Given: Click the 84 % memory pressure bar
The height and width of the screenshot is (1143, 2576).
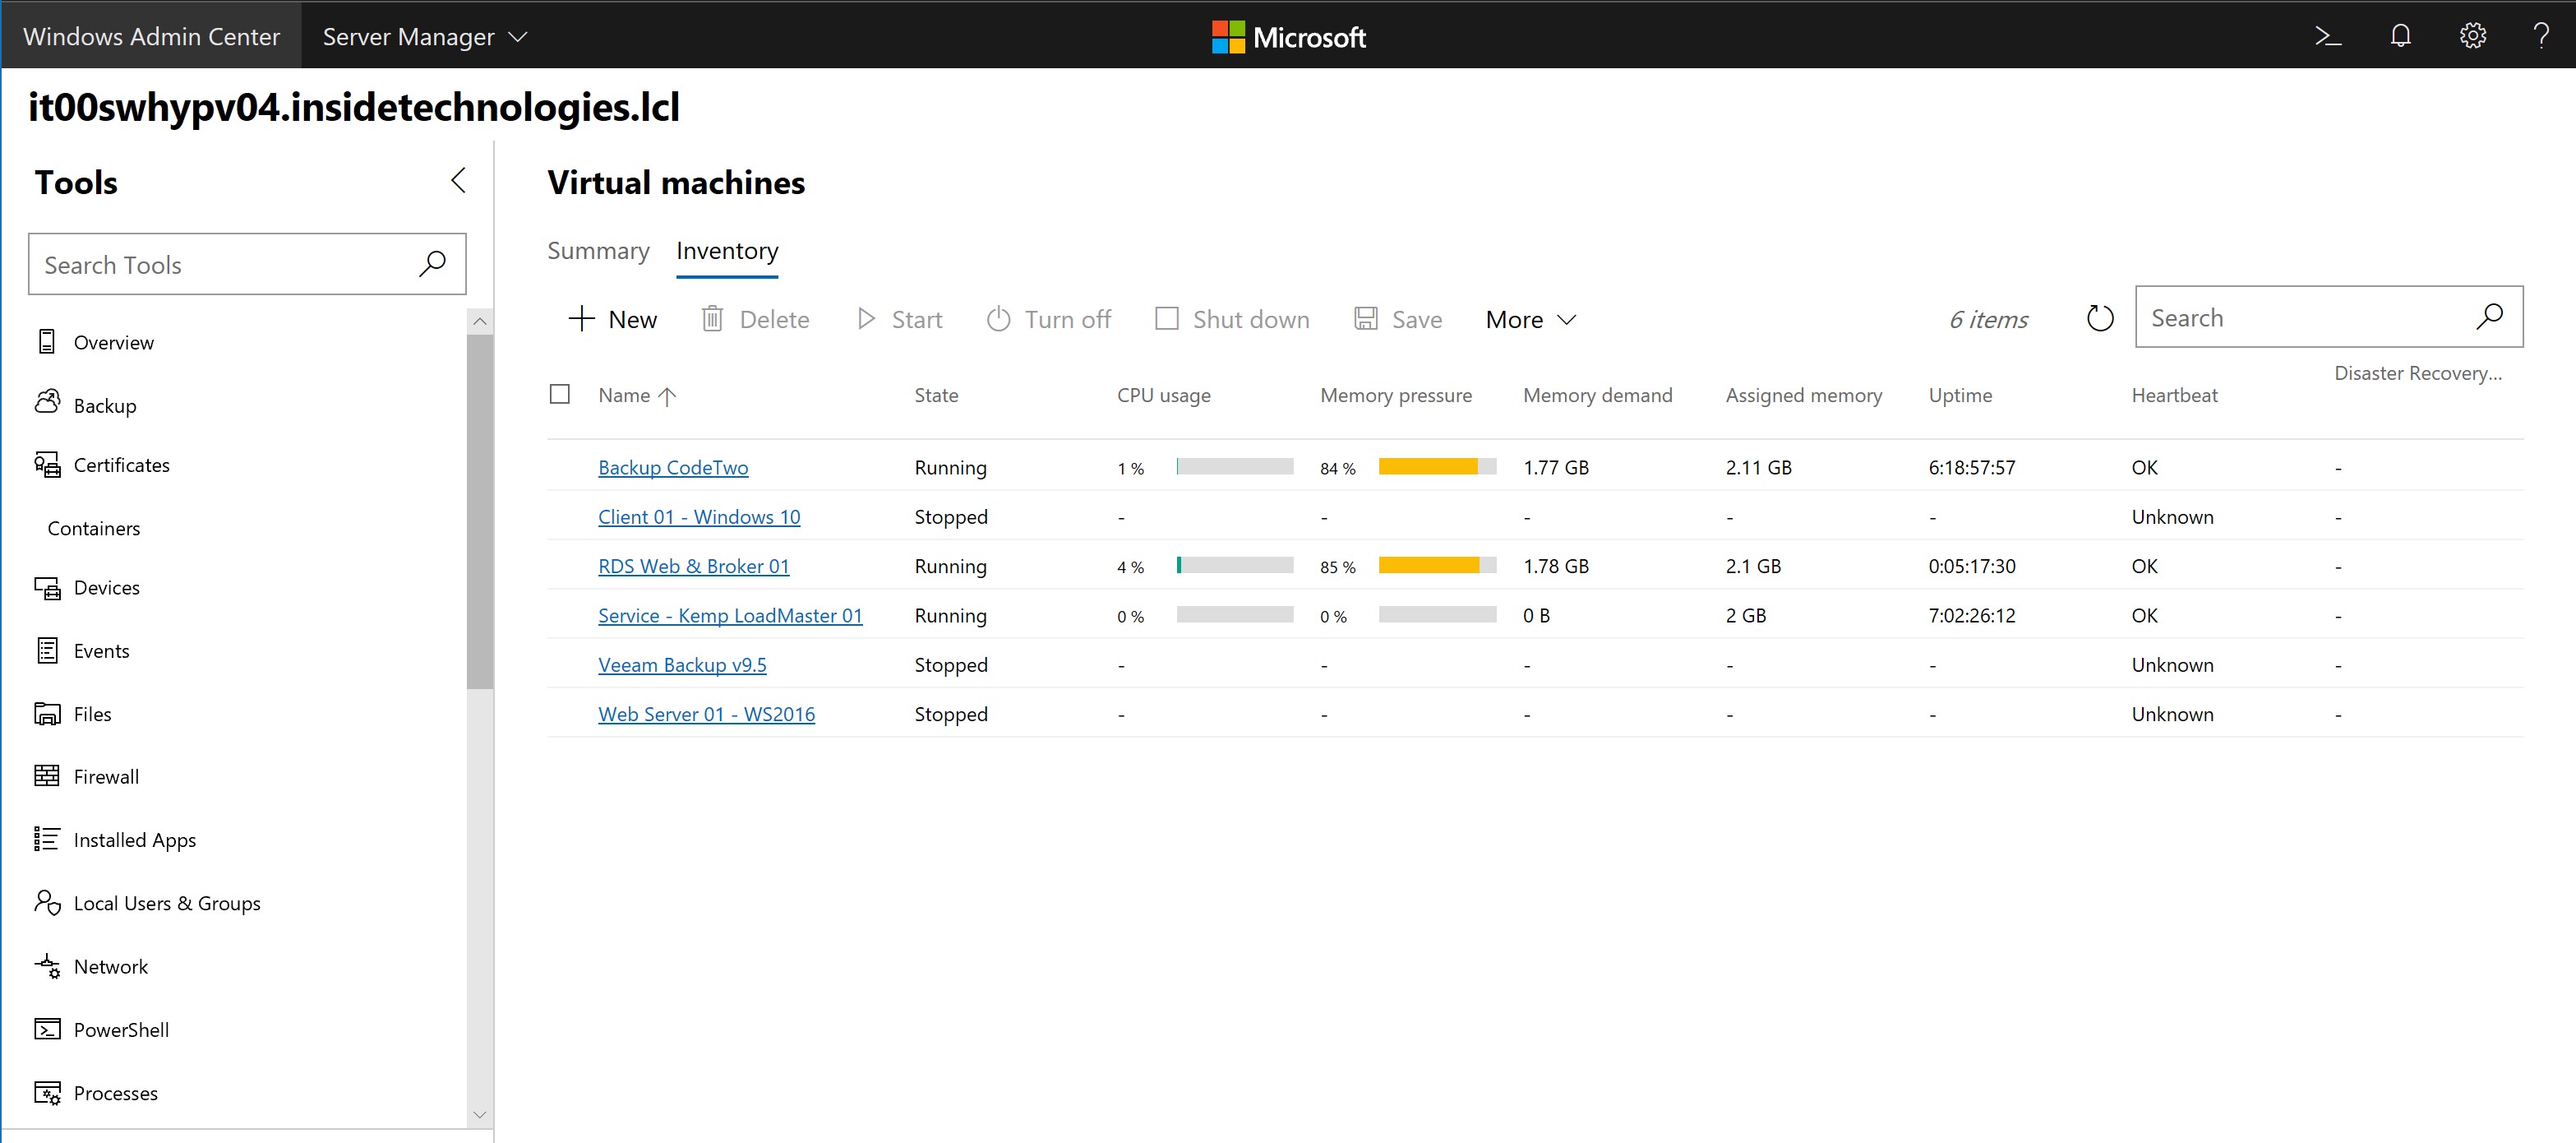Looking at the screenshot, I should point(1437,466).
